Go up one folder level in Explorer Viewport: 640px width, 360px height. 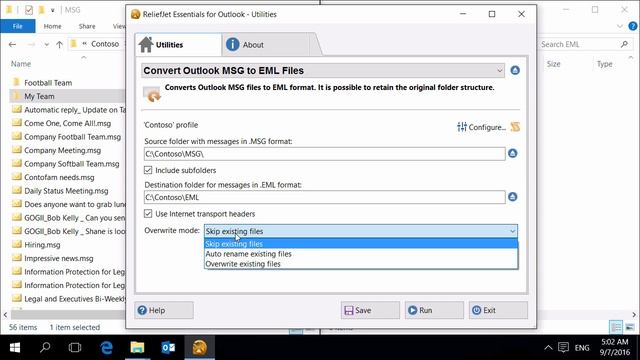[x=59, y=44]
